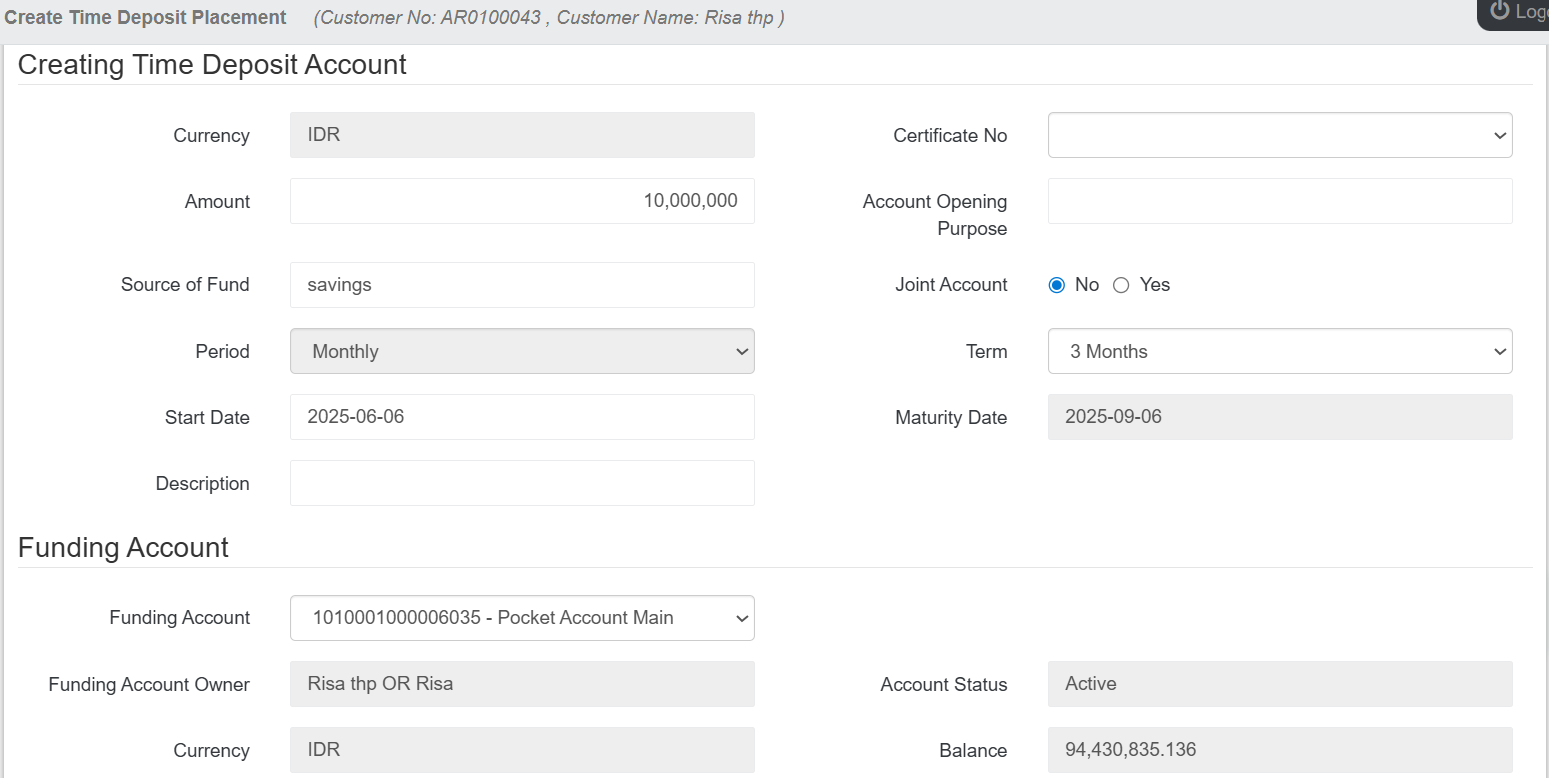This screenshot has height=778, width=1549.
Task: Click the Create Time Deposit Placement title
Action: (x=146, y=18)
